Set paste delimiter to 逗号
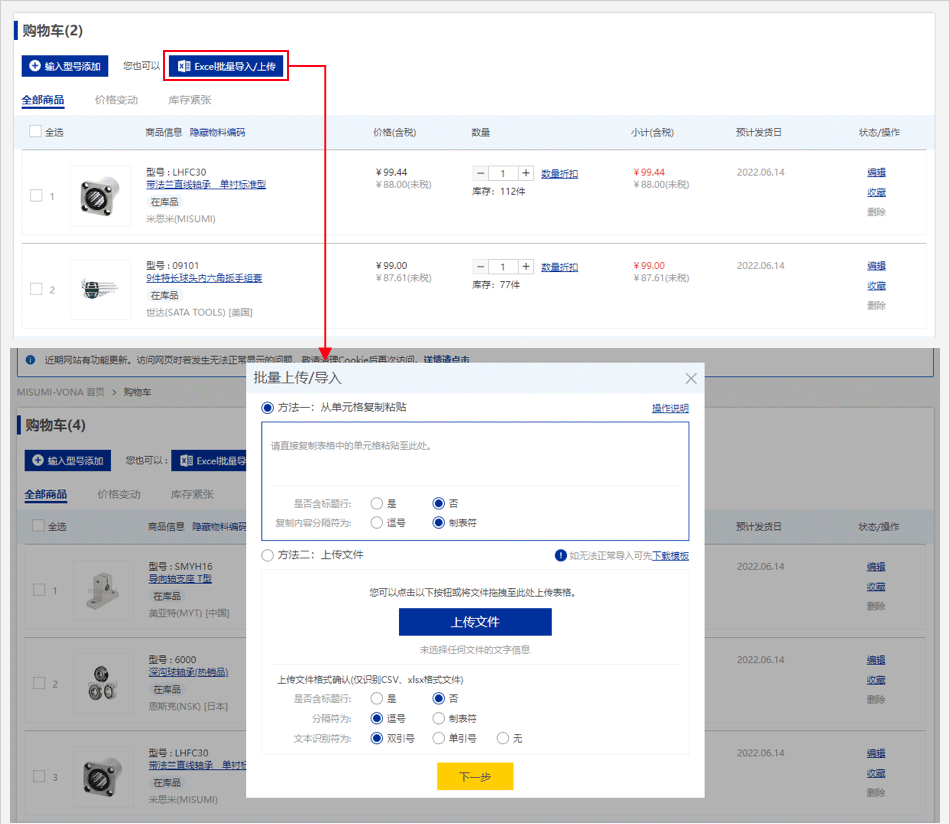Image resolution: width=950 pixels, height=824 pixels. click(x=377, y=522)
